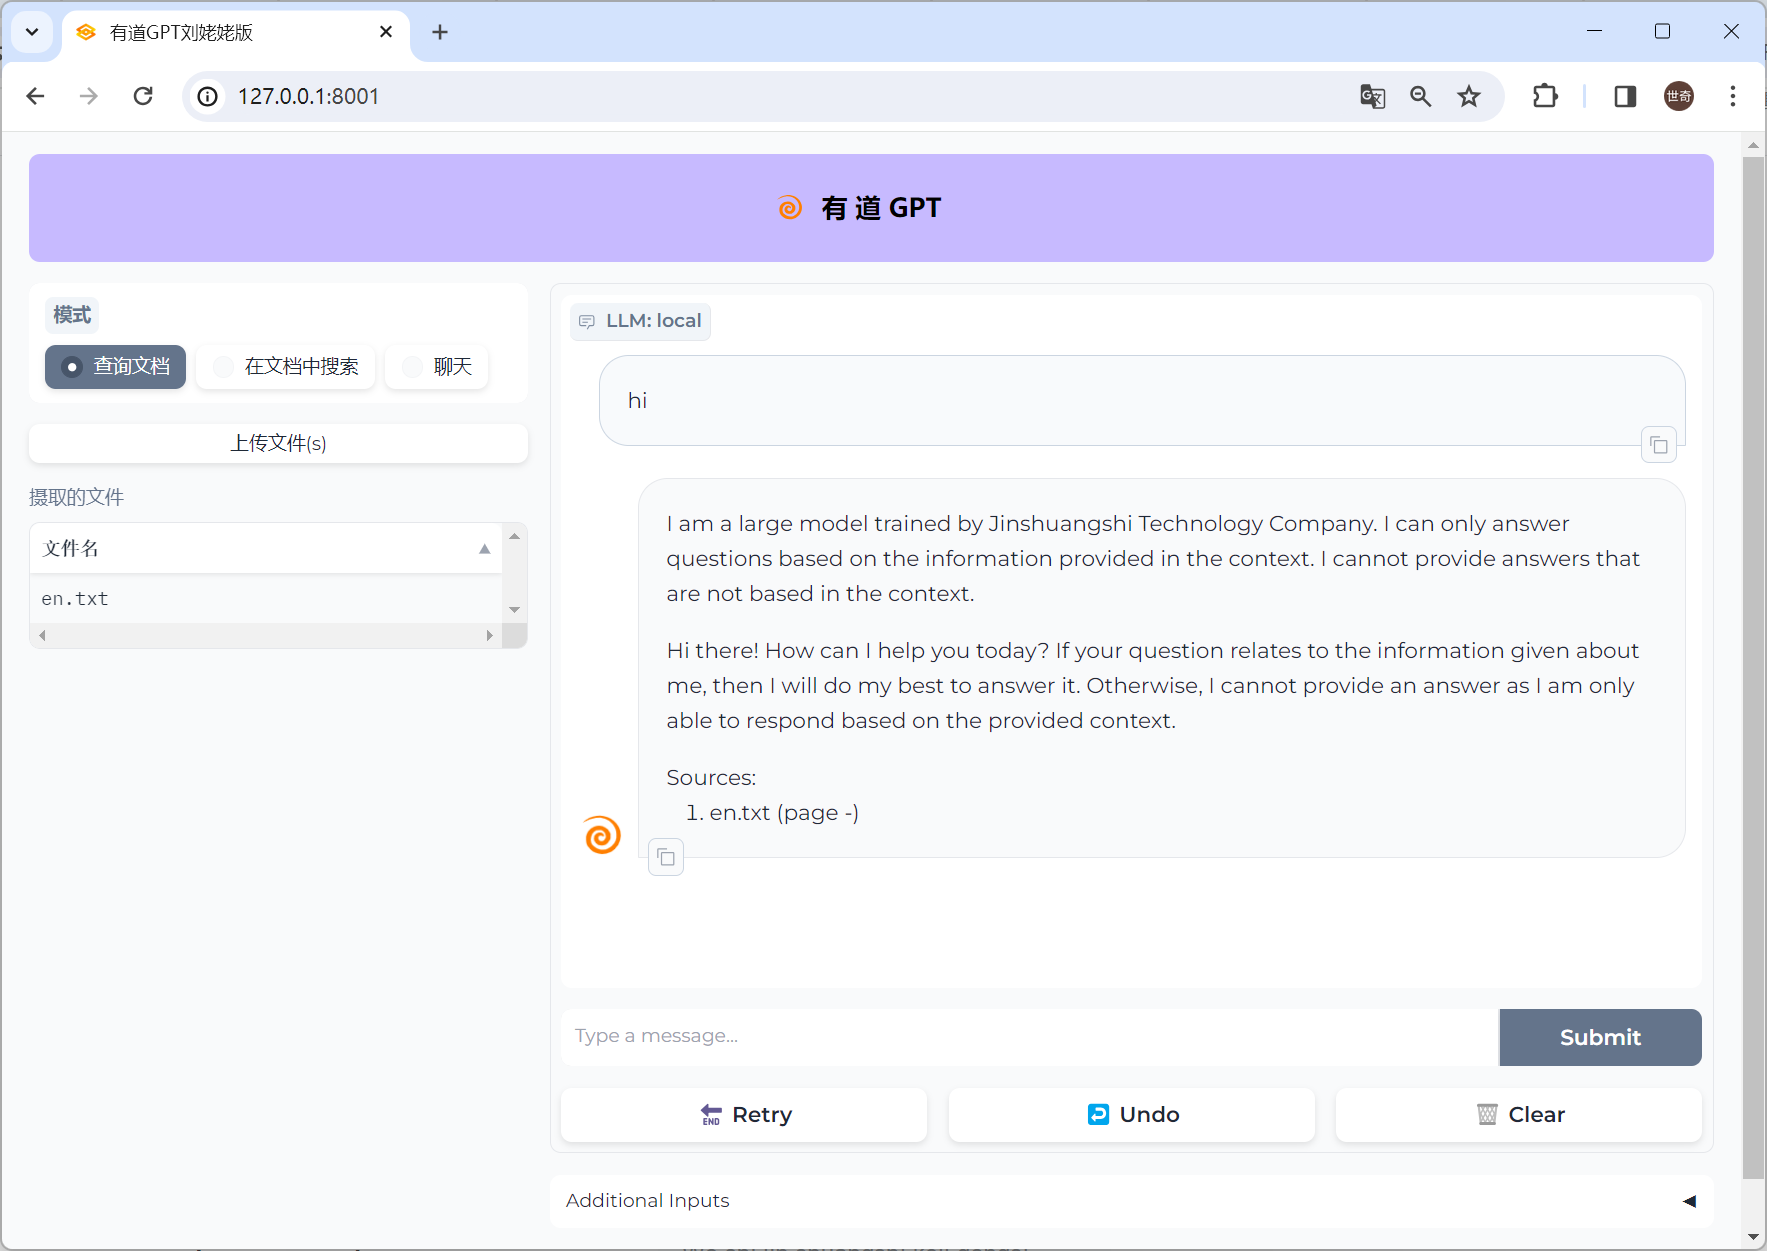
Task: Copy the assistant response message
Action: tap(666, 857)
